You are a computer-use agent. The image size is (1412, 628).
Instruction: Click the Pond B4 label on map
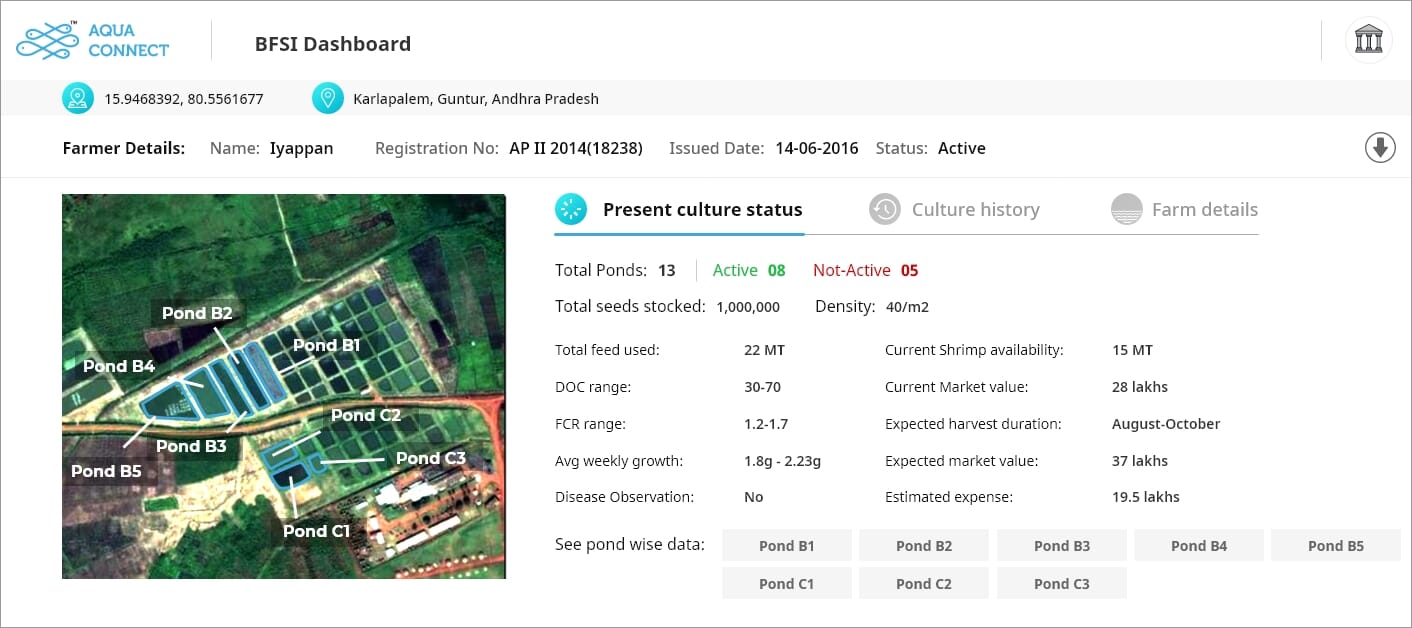click(x=119, y=366)
